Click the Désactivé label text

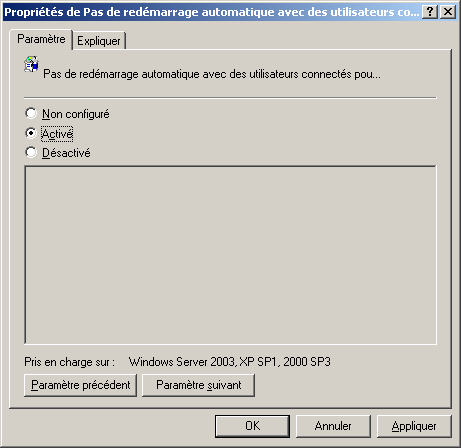pos(66,153)
